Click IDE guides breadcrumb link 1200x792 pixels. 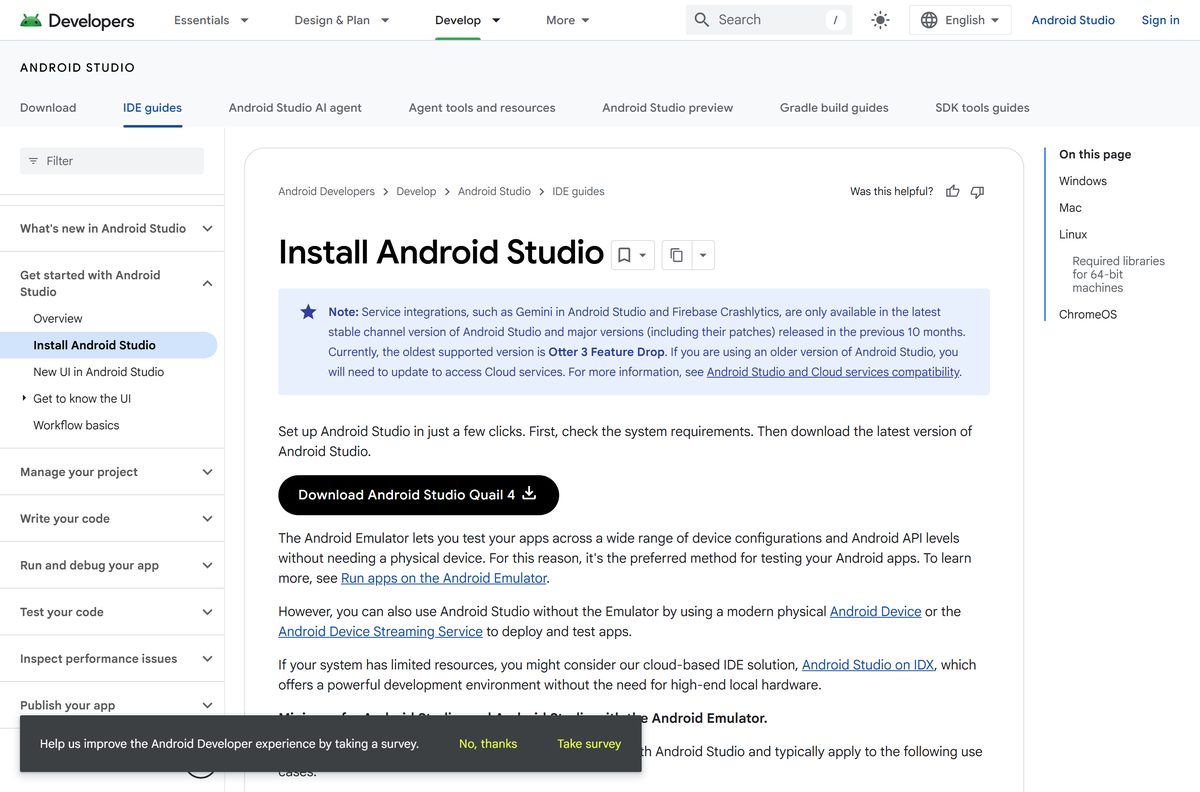(x=578, y=191)
